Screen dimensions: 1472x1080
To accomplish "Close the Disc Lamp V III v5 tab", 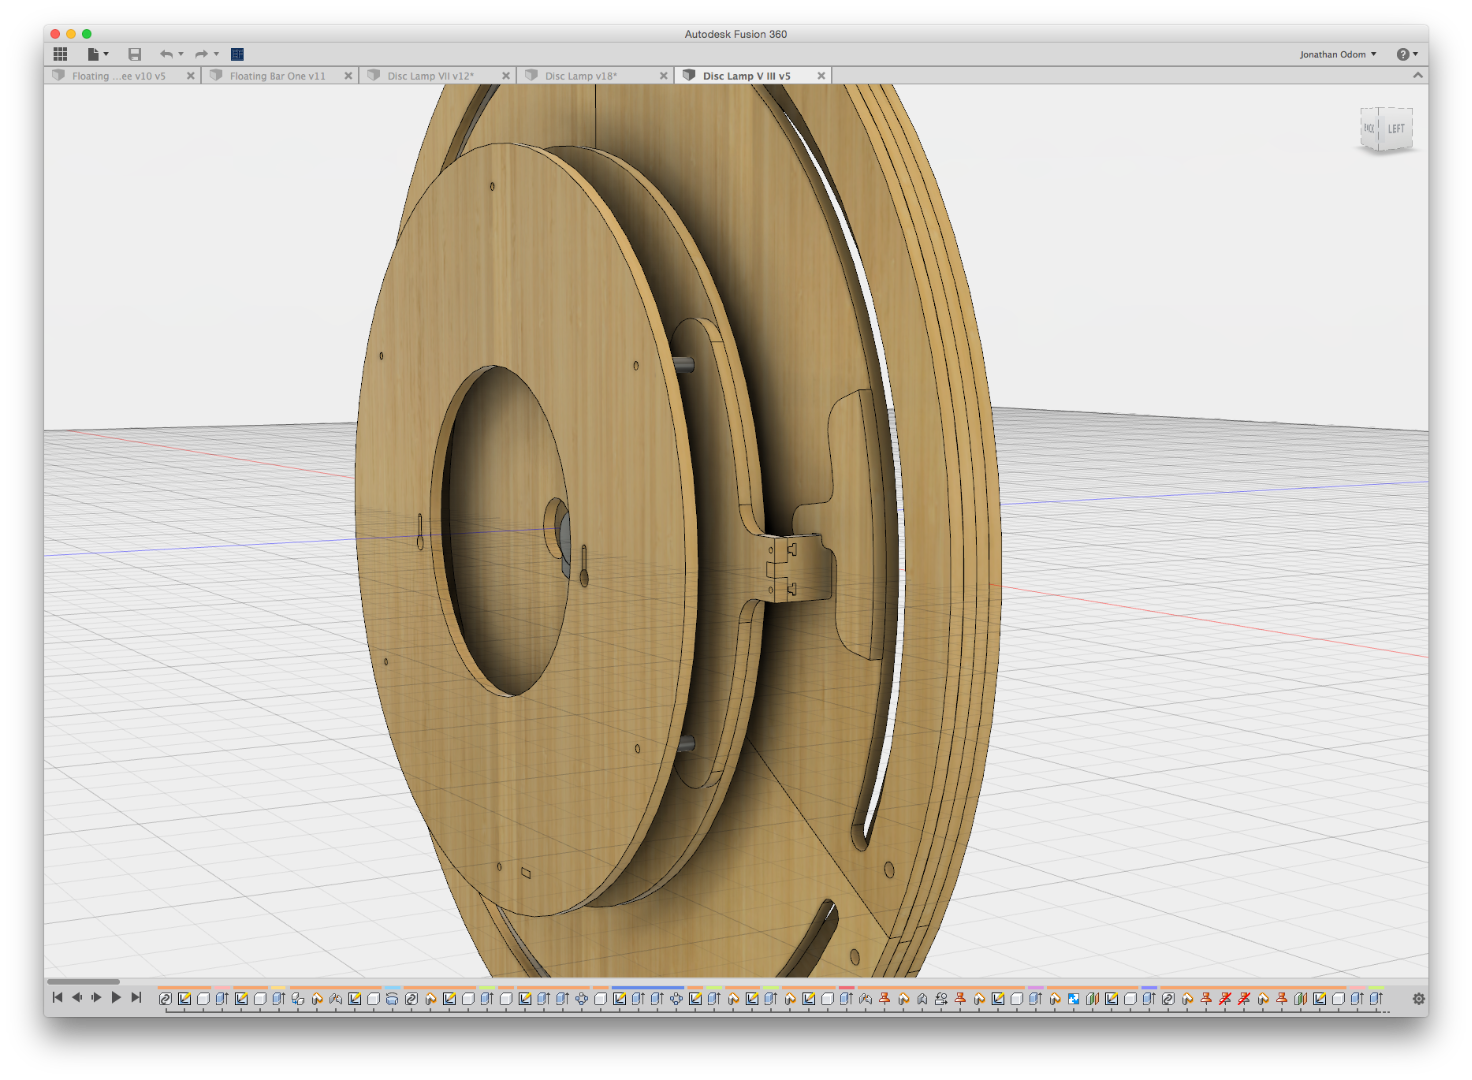I will [821, 76].
